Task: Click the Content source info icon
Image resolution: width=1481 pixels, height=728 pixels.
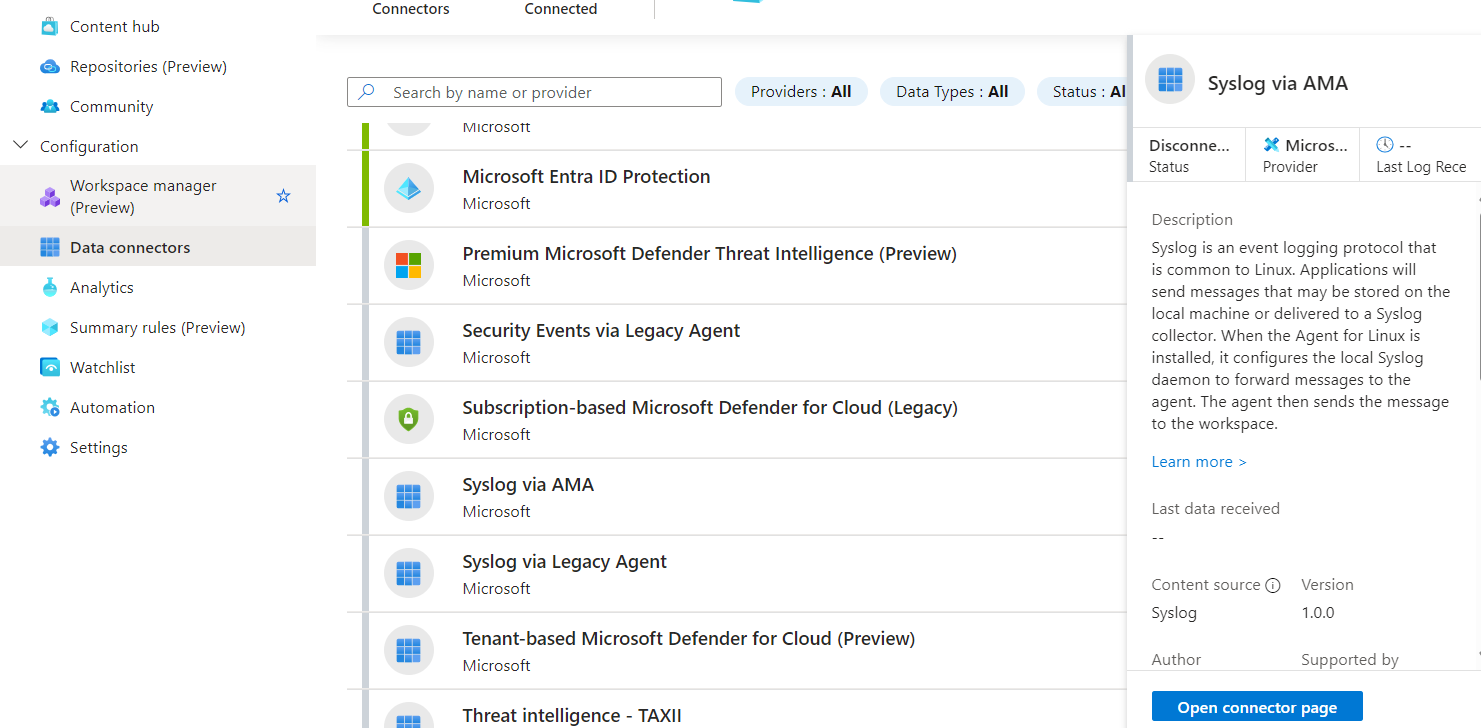Action: pos(1273,586)
